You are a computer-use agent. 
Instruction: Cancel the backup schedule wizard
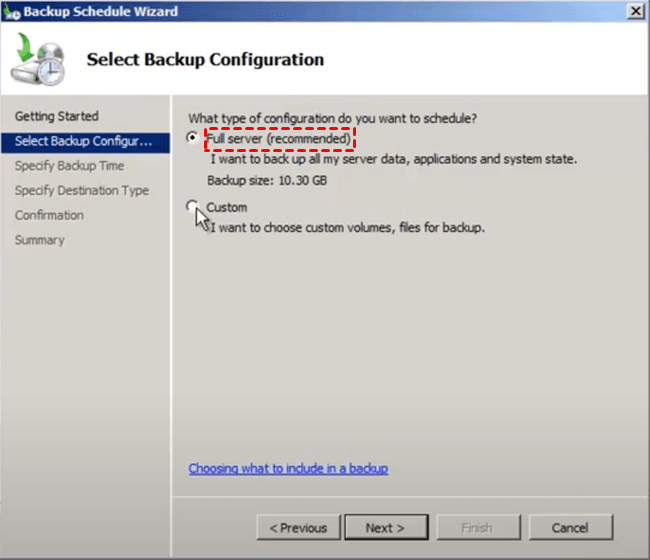coord(570,527)
